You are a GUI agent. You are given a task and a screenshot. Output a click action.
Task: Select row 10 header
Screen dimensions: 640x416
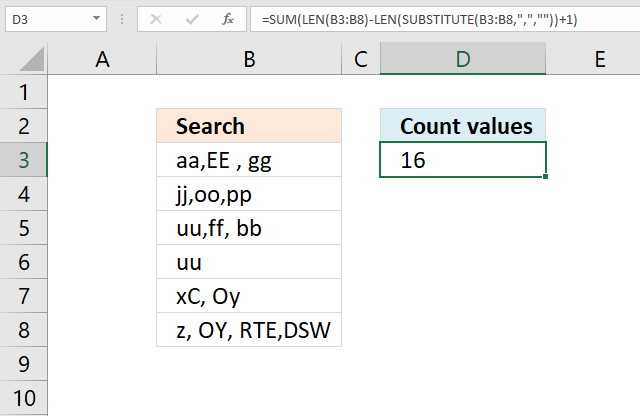coord(24,397)
